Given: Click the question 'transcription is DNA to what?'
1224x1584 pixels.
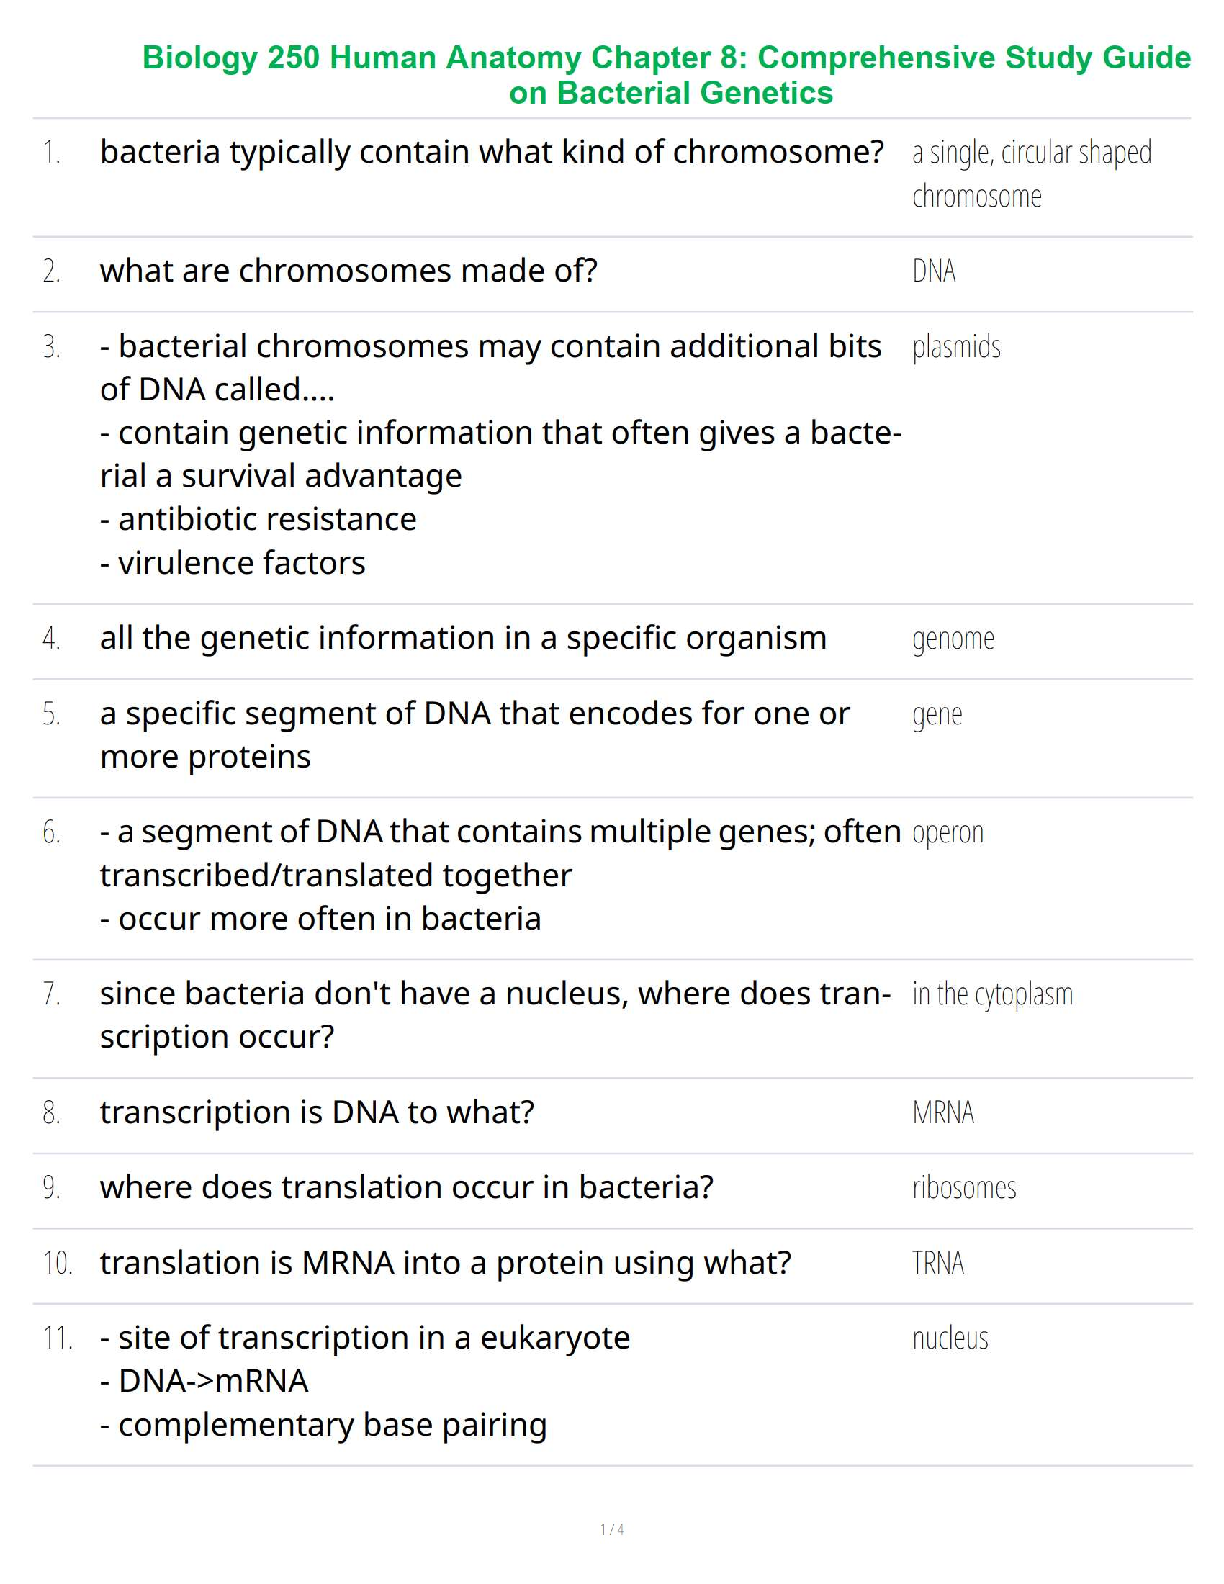Looking at the screenshot, I should [317, 1112].
